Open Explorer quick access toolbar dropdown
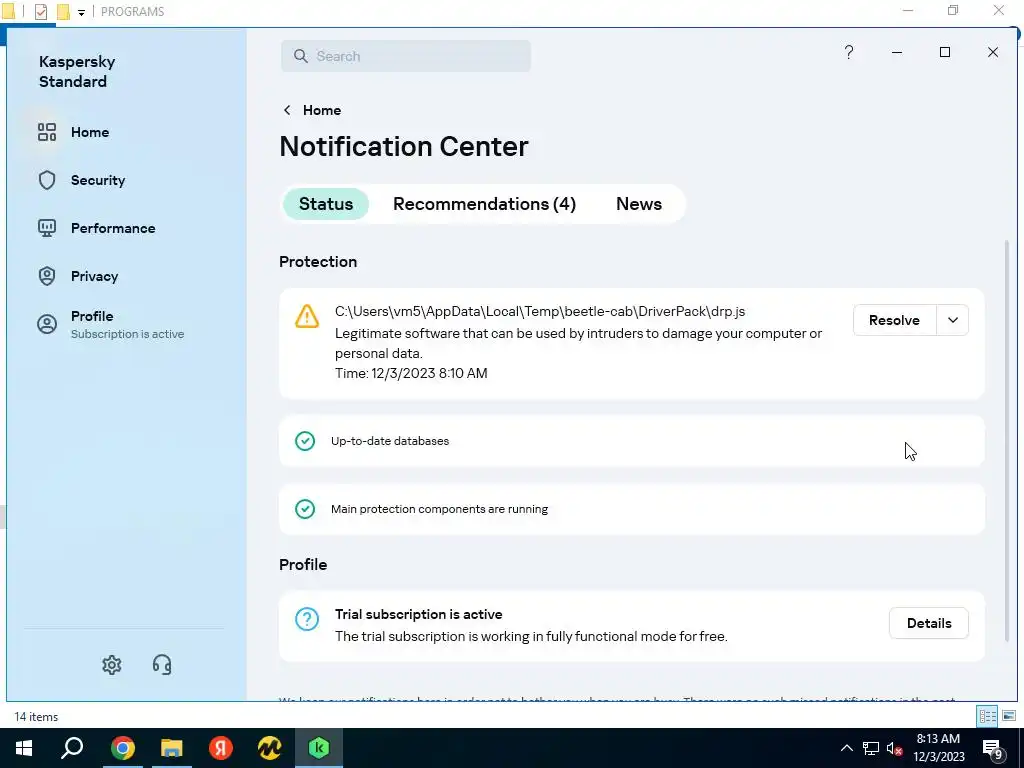1024x768 pixels. click(x=82, y=12)
